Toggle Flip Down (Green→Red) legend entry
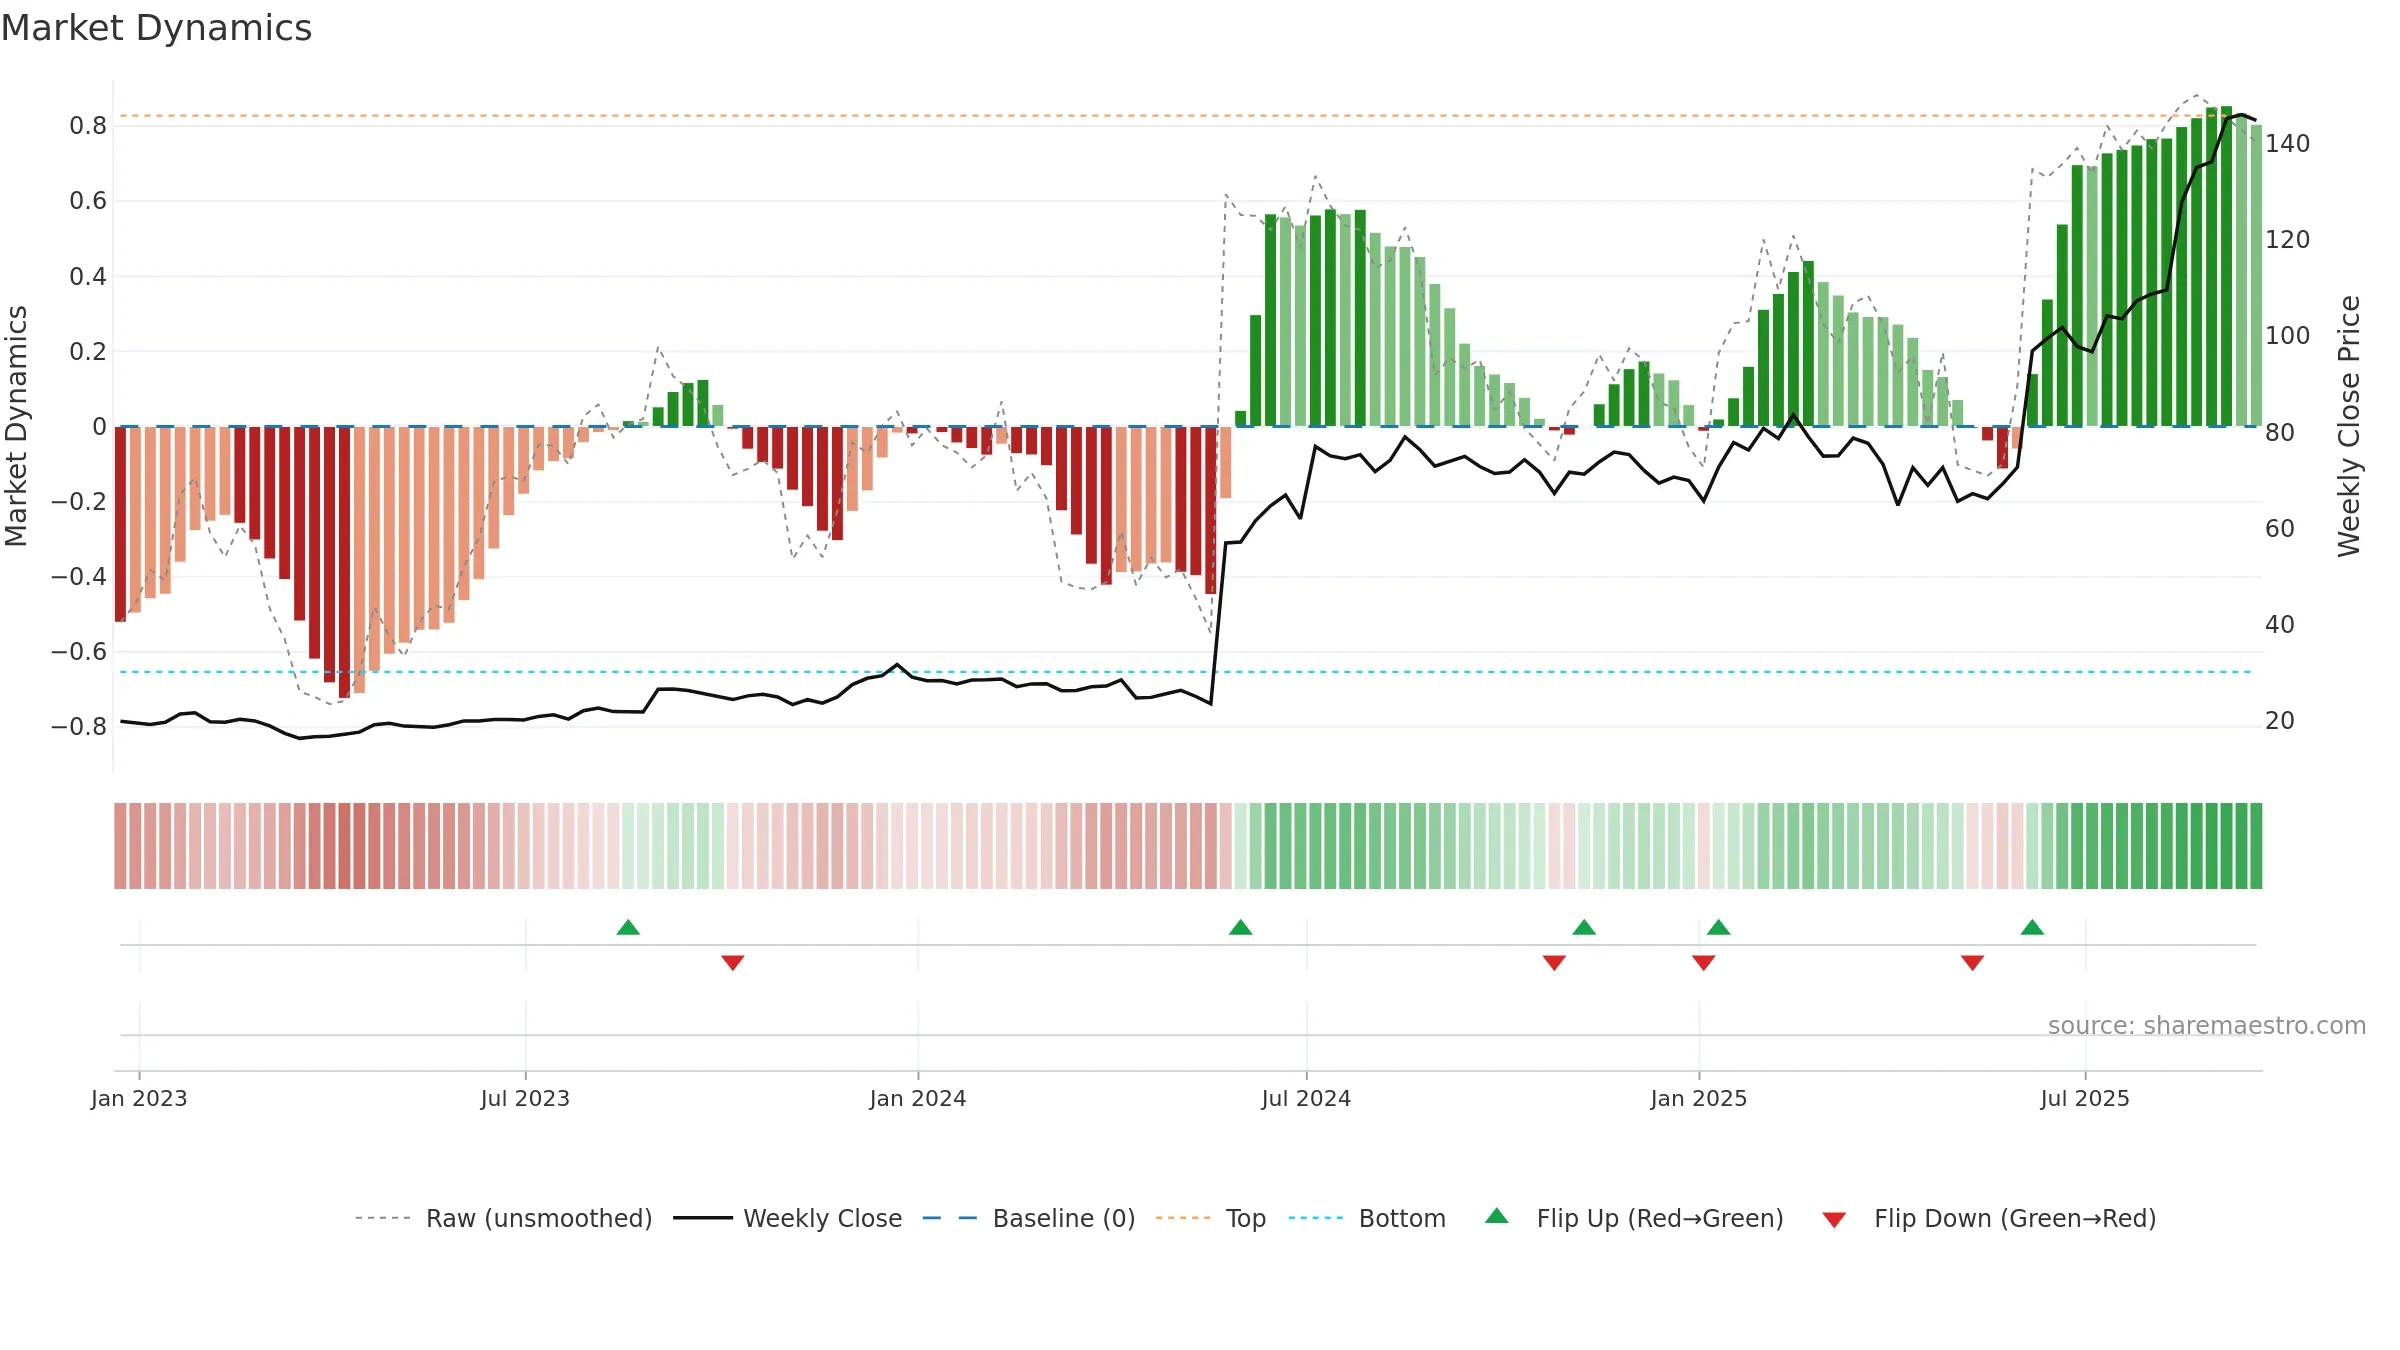Viewport: 2400px width, 1350px height. (x=1988, y=1218)
